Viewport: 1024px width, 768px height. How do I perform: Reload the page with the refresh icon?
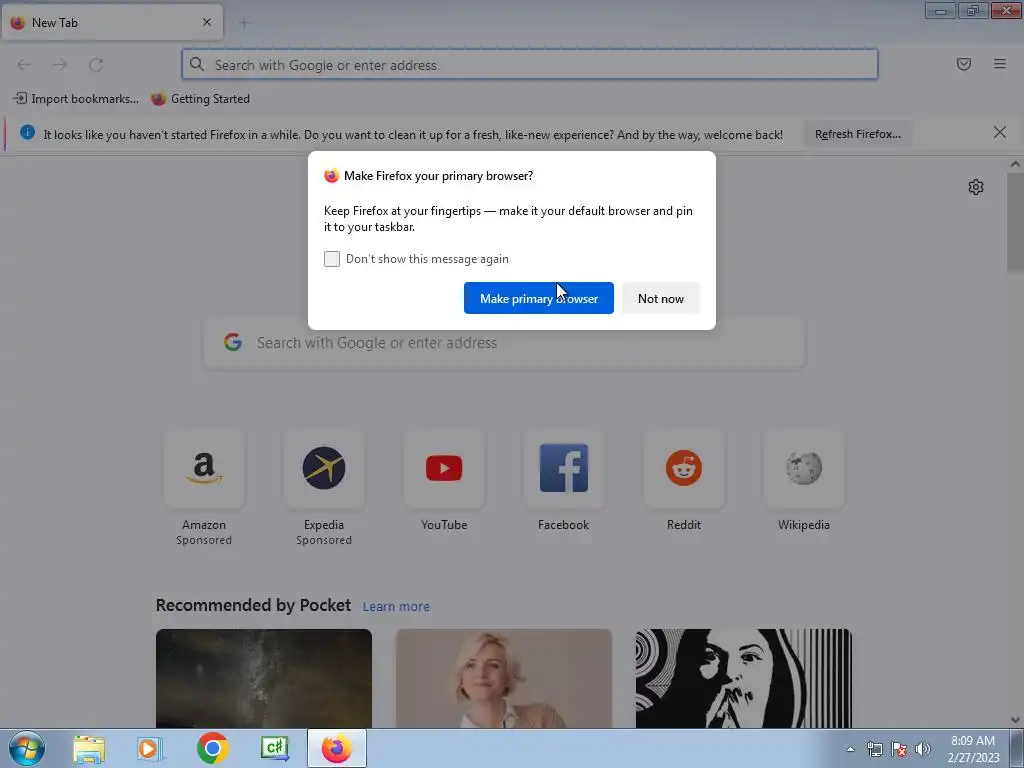pos(96,65)
